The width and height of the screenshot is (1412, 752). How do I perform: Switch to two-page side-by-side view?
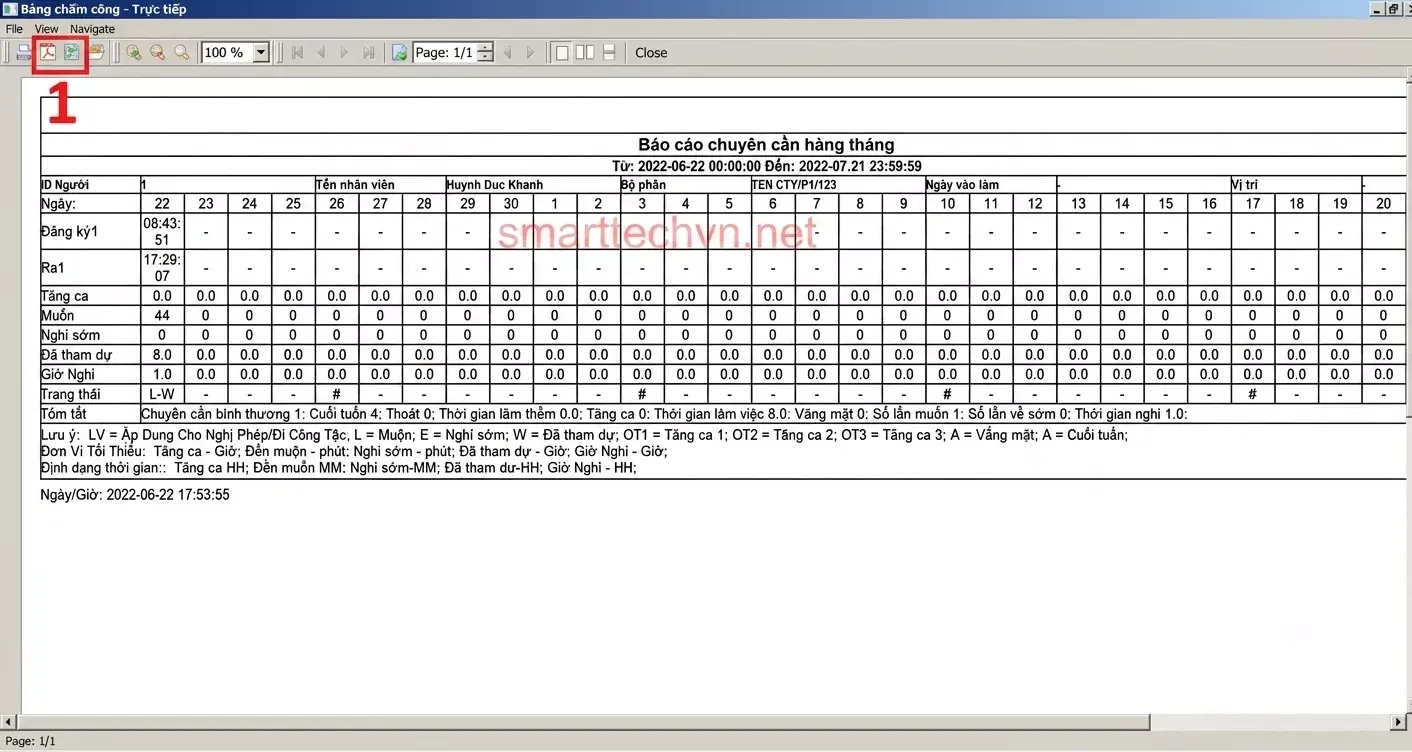tap(585, 53)
